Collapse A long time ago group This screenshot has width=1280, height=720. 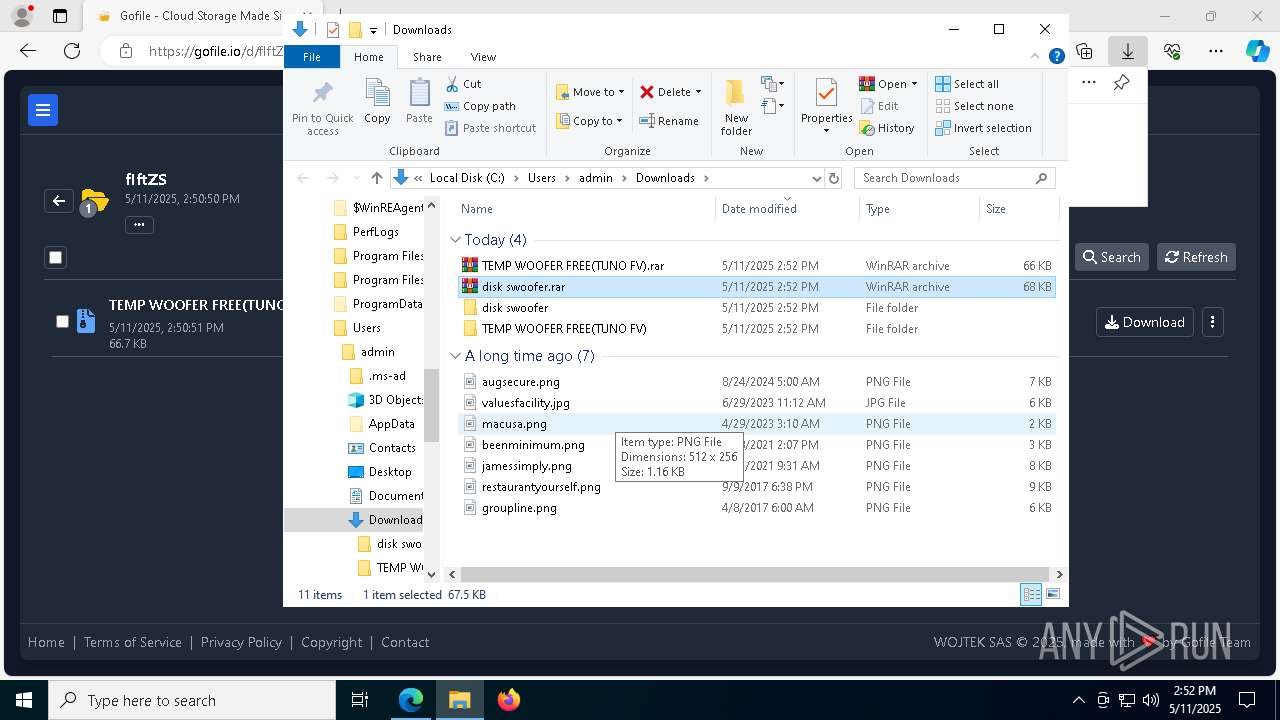coord(455,356)
